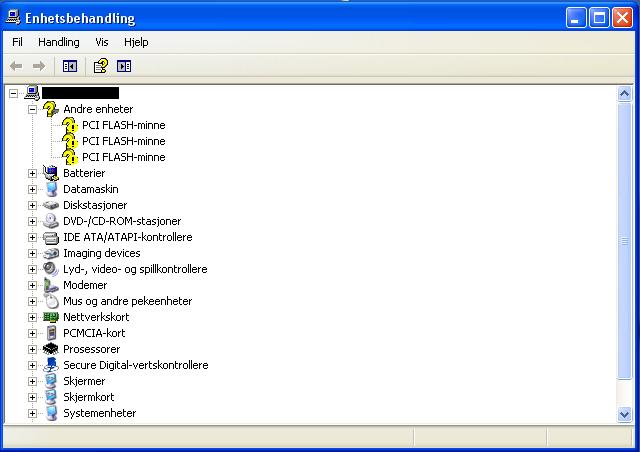640x452 pixels.
Task: Click the scrollbar up arrow
Action: [624, 94]
